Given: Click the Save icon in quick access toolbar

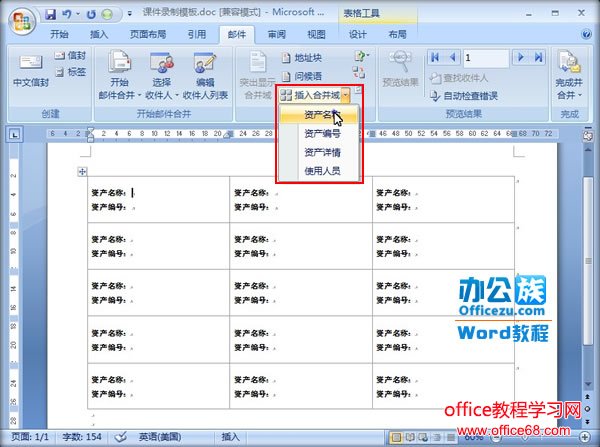Looking at the screenshot, I should click(50, 15).
